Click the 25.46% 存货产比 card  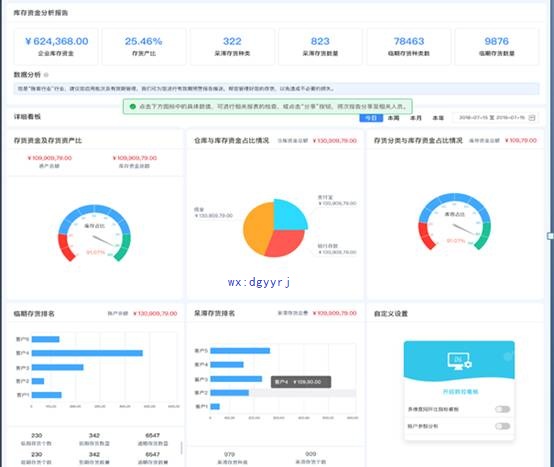[x=144, y=47]
